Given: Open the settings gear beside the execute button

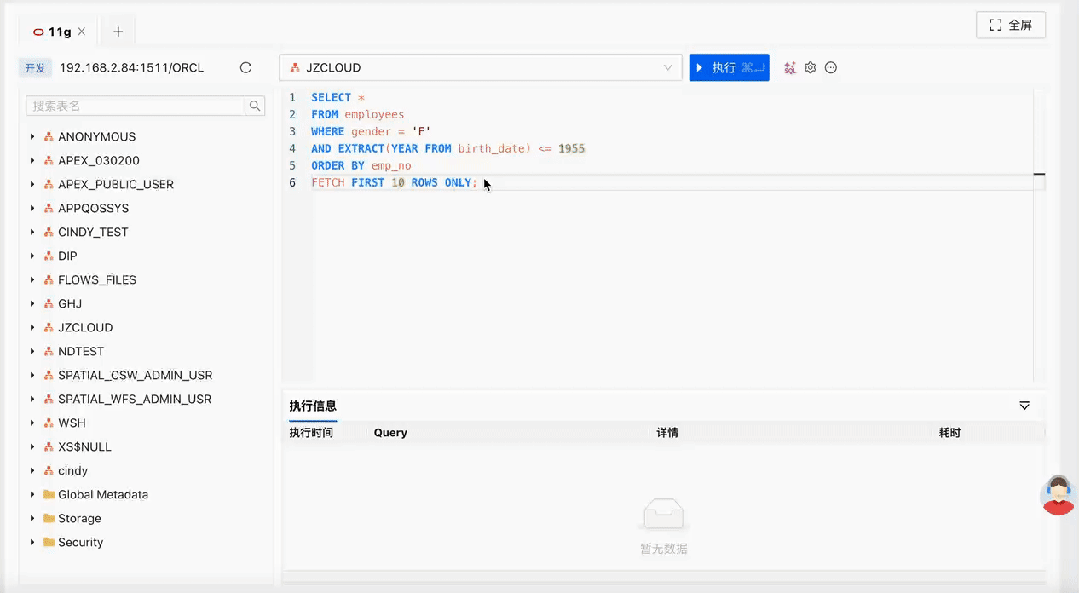Looking at the screenshot, I should point(811,67).
